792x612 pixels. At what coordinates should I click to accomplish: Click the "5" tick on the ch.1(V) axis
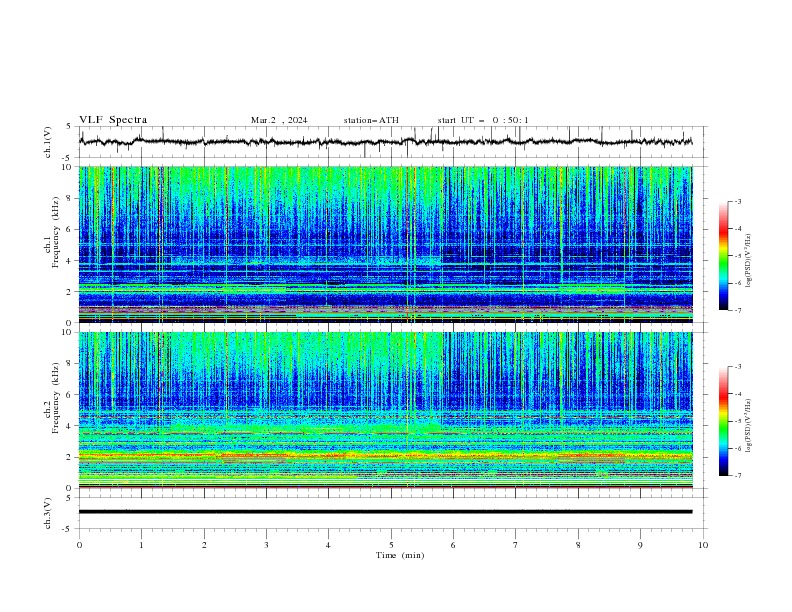coord(69,127)
